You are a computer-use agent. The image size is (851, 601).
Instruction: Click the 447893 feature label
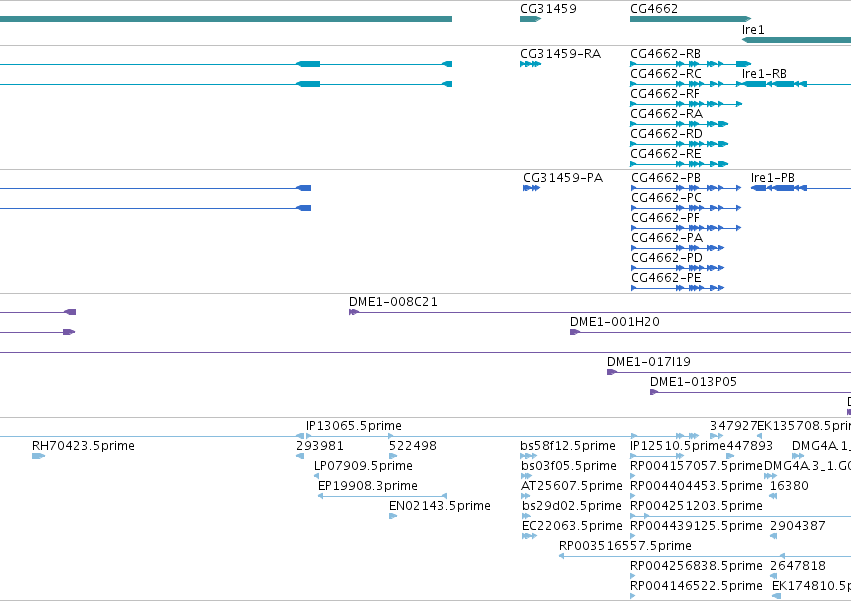[x=750, y=446]
